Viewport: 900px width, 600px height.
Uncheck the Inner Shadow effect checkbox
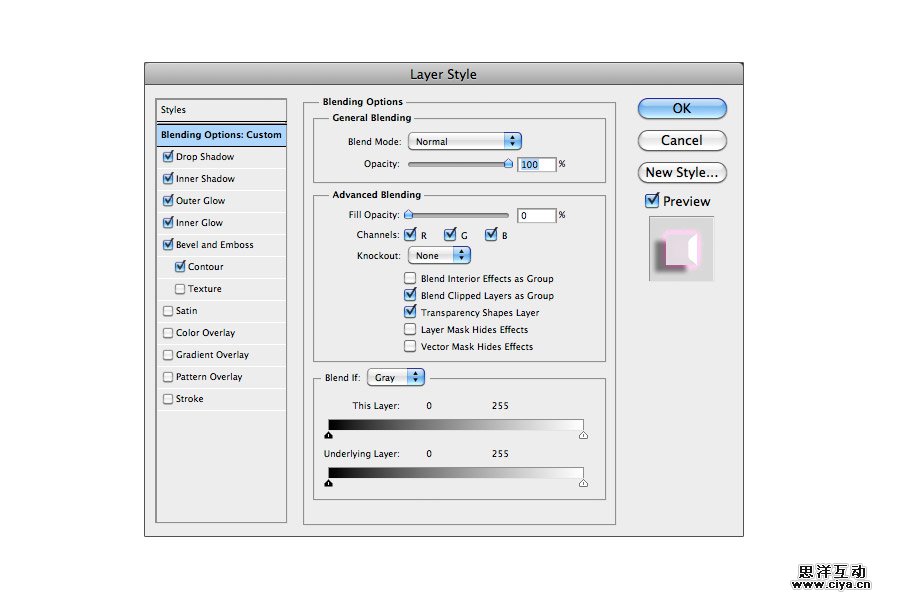(168, 179)
